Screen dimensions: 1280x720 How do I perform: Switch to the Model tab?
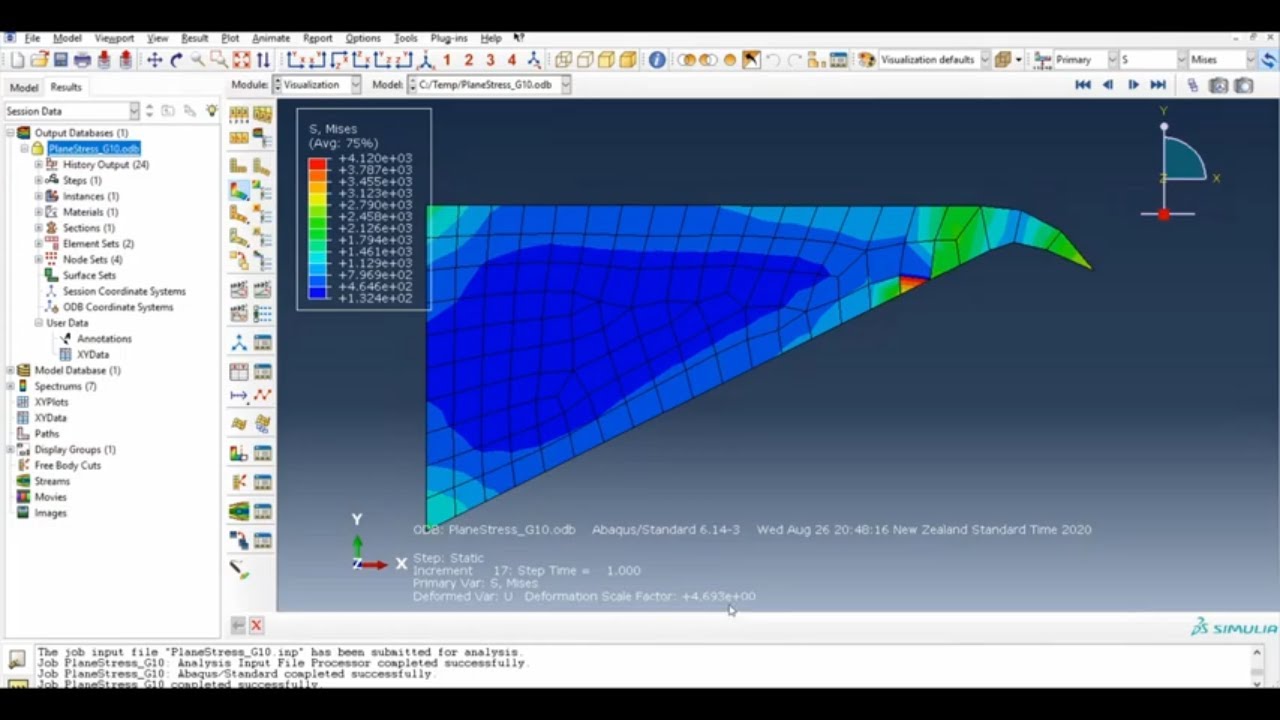pos(24,87)
